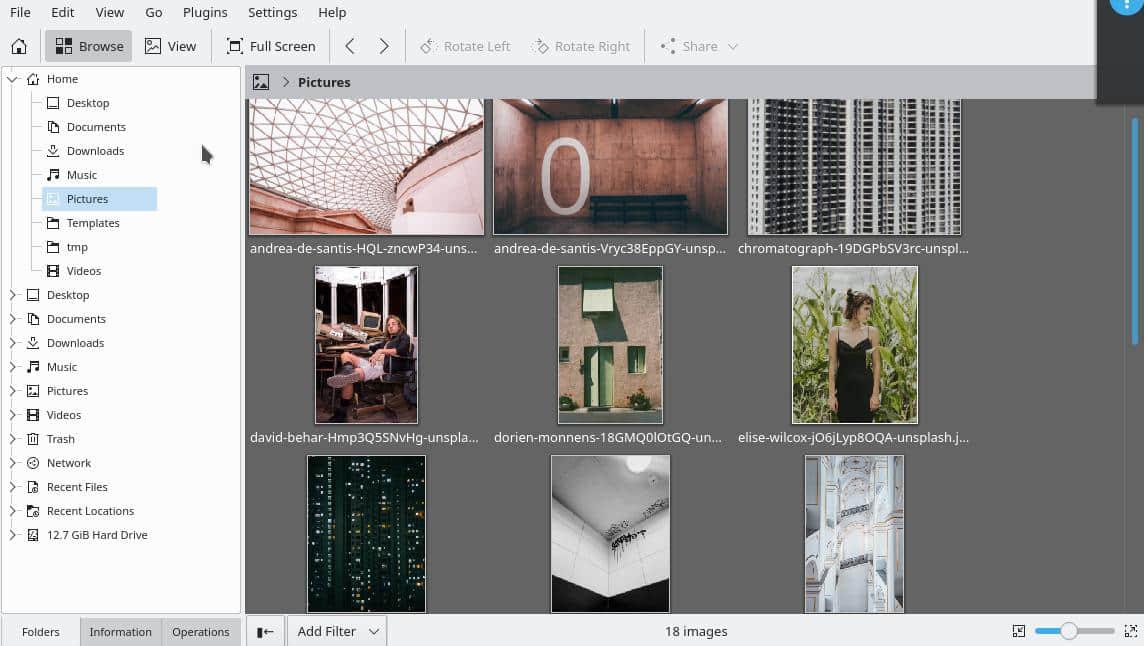Enter Full Screen mode
The width and height of the screenshot is (1144, 646).
pos(271,46)
